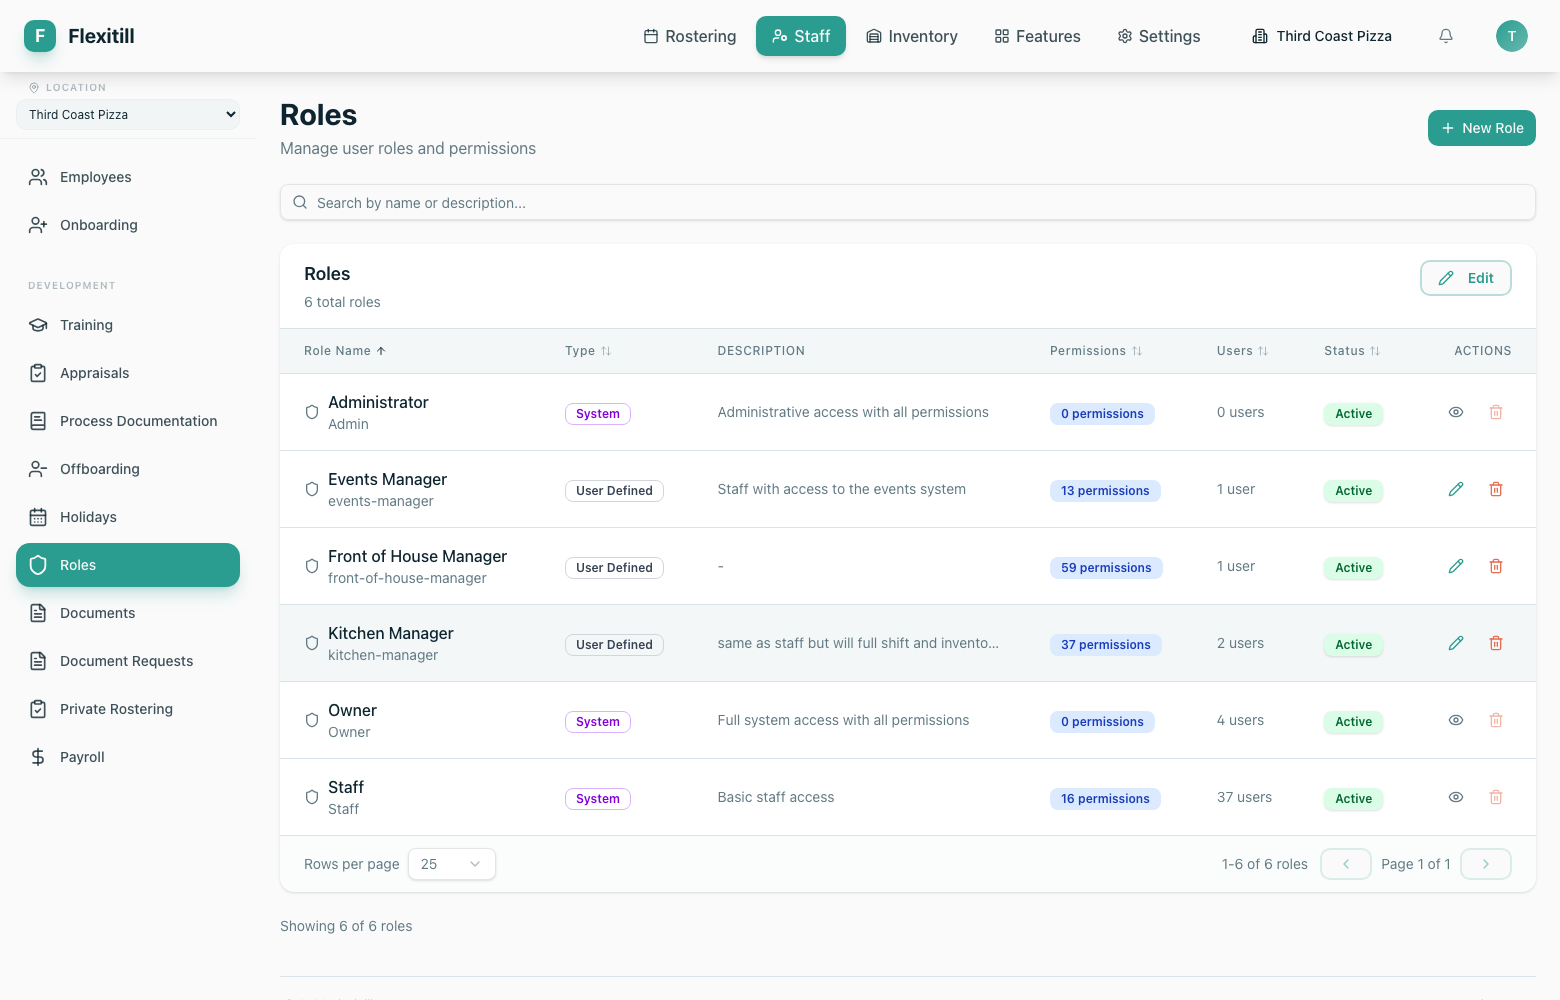Click trash icon in Administrator row
This screenshot has height=1000, width=1560.
[1496, 412]
